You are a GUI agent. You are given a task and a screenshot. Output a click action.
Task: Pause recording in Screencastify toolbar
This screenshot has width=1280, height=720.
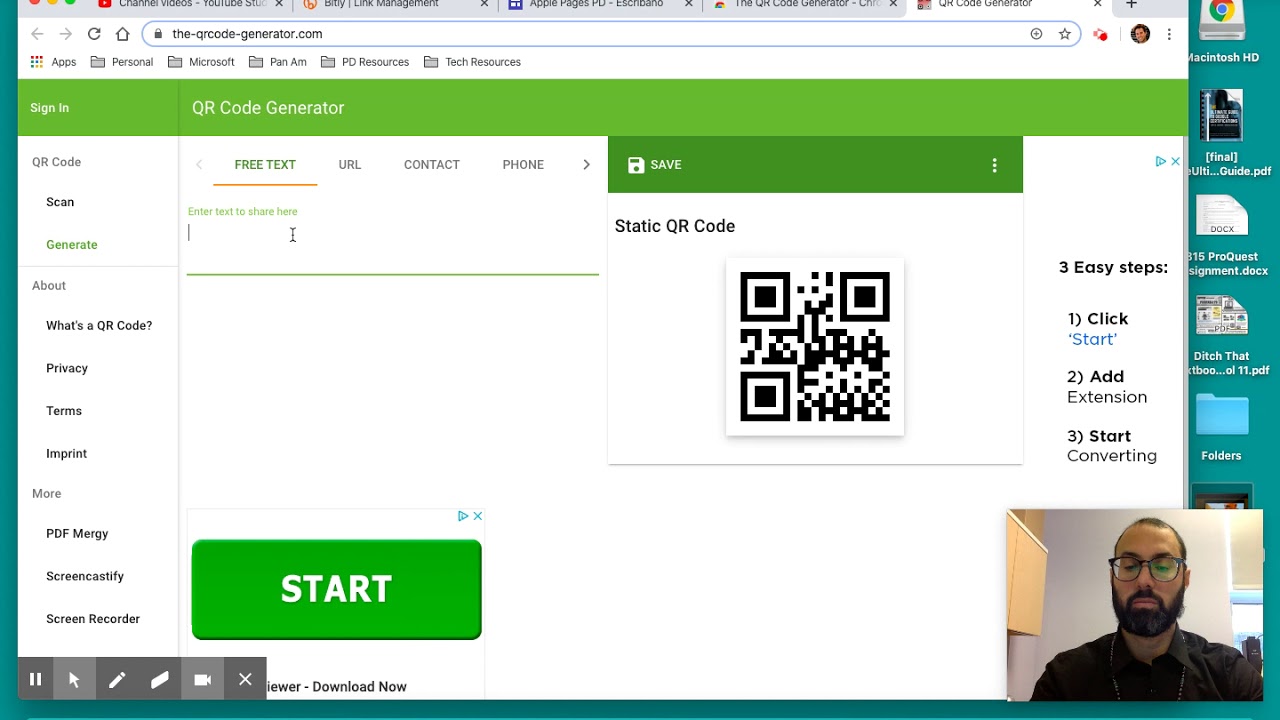(x=35, y=680)
